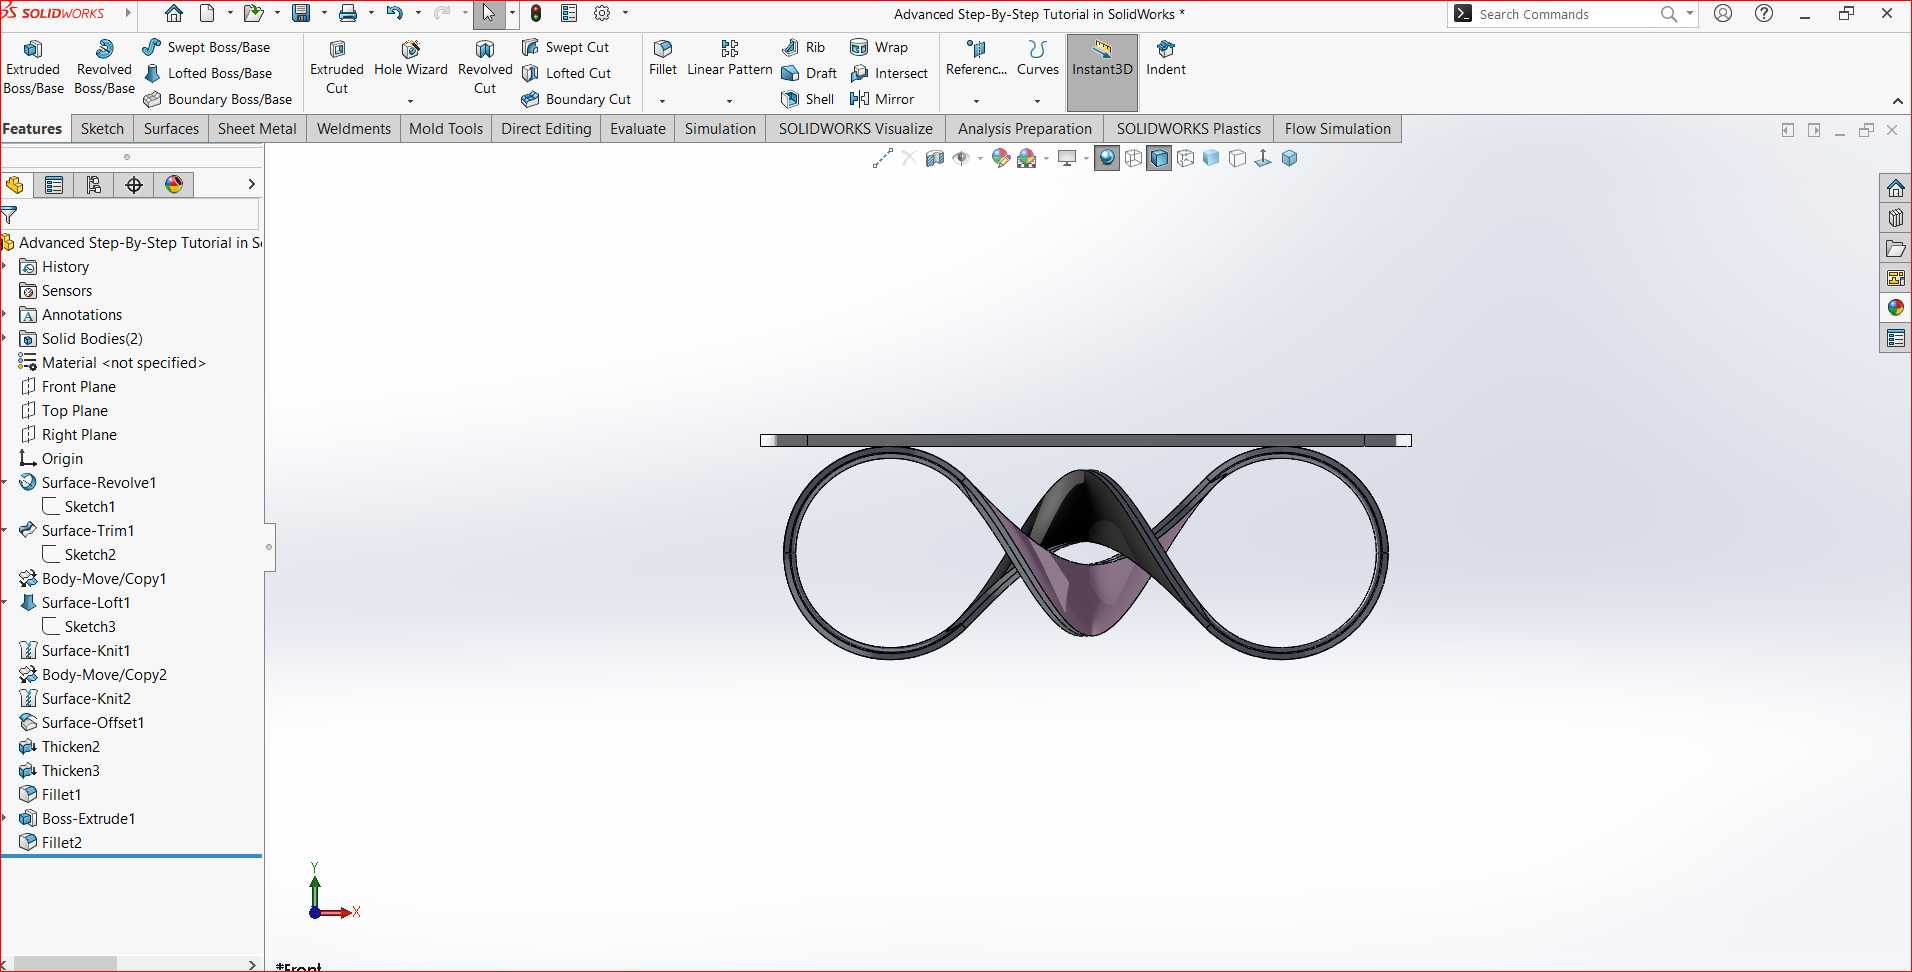This screenshot has width=1912, height=972.
Task: Open the Hole Wizard tool
Action: 411,60
